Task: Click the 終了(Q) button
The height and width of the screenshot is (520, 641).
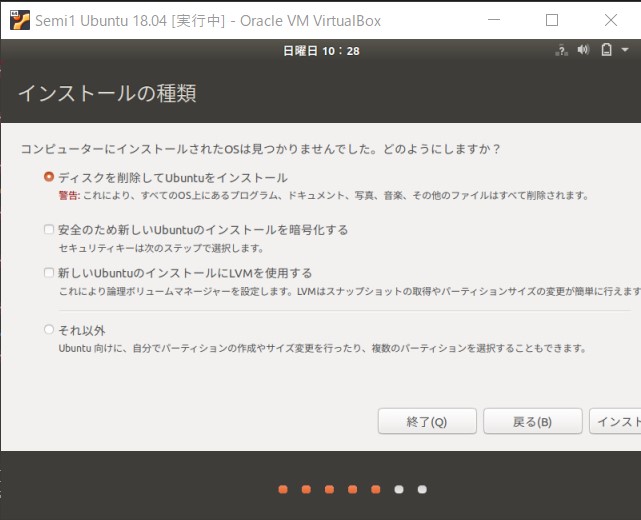Action: pyautogui.click(x=427, y=421)
